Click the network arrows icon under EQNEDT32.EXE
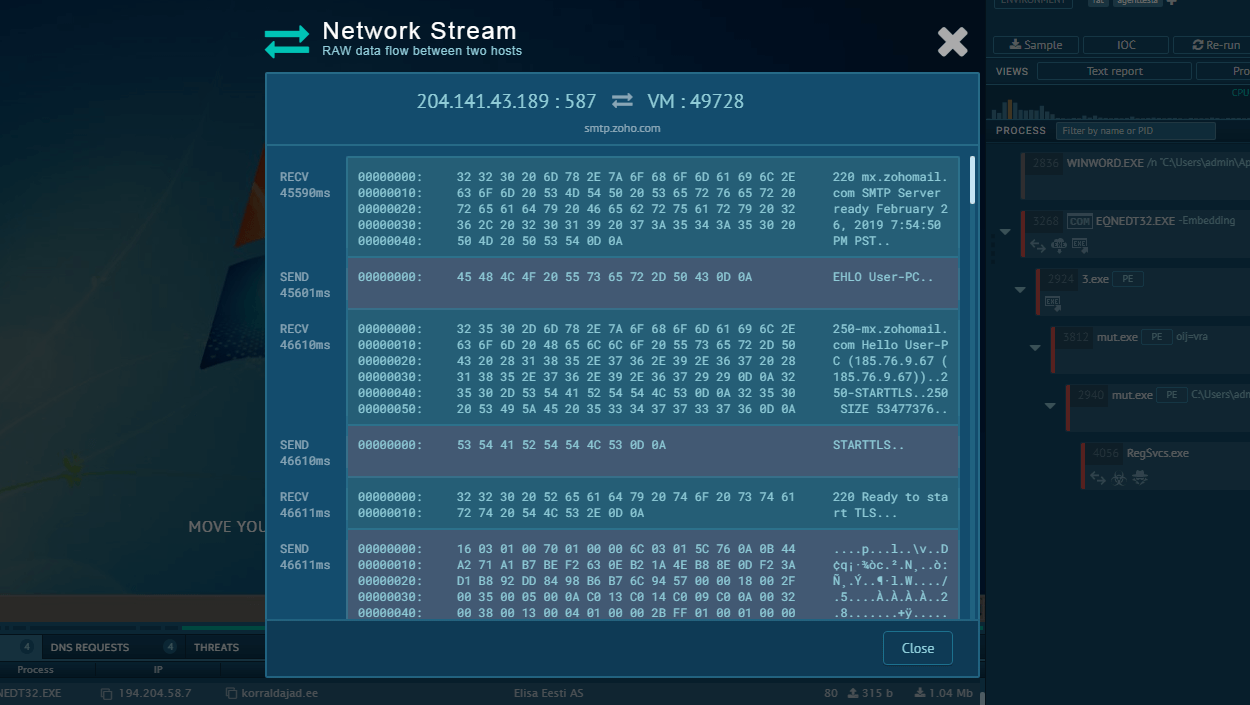 (1038, 244)
